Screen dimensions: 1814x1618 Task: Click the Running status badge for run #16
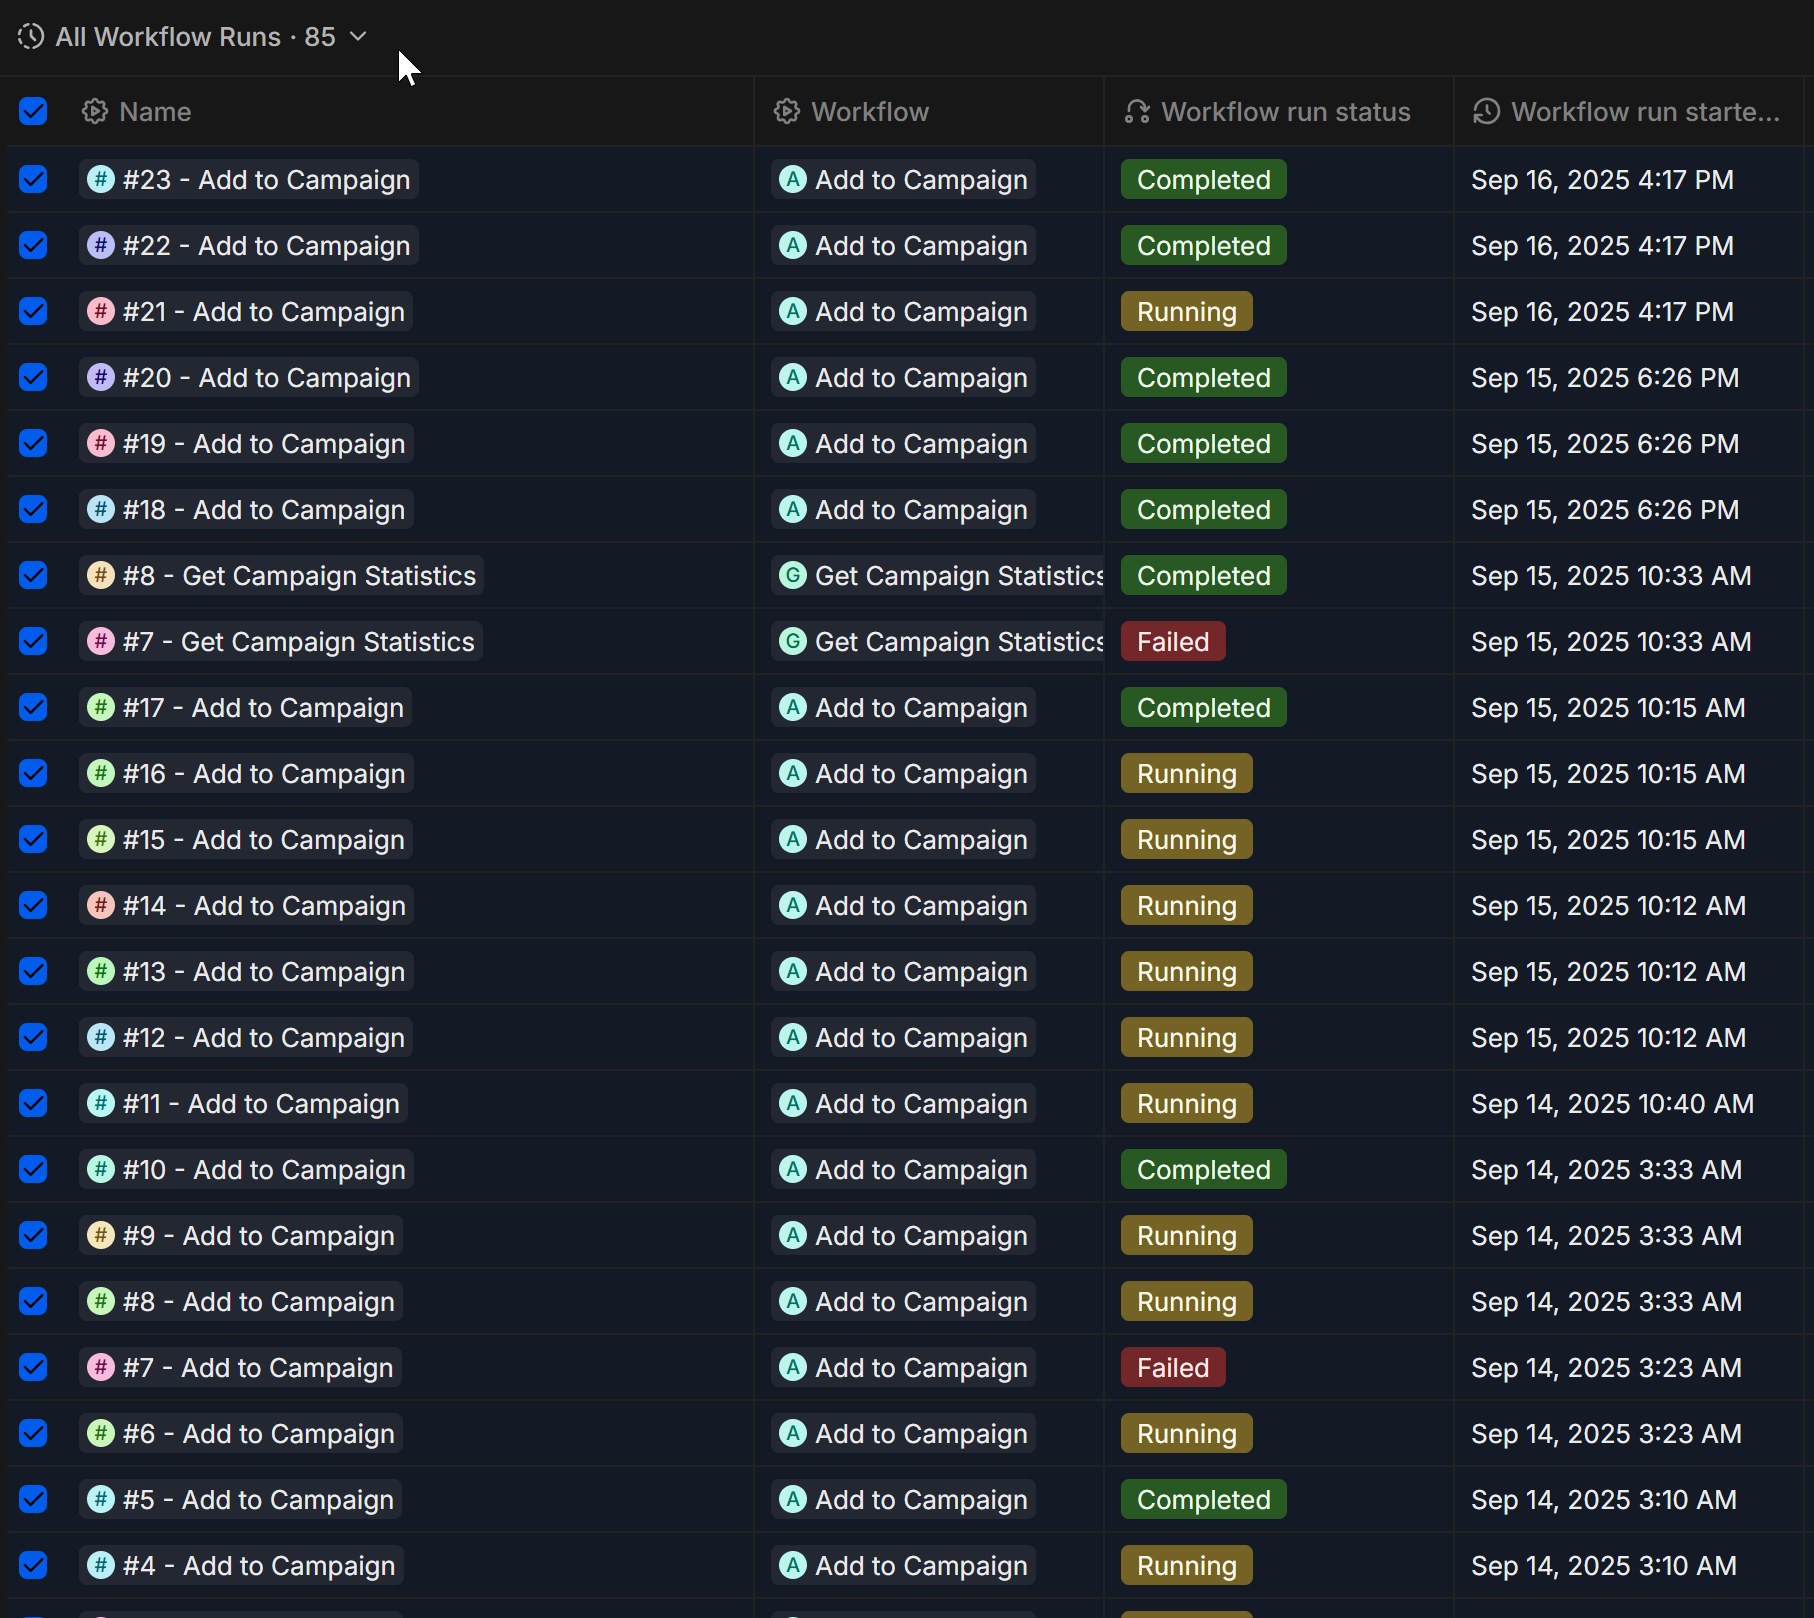pyautogui.click(x=1187, y=773)
